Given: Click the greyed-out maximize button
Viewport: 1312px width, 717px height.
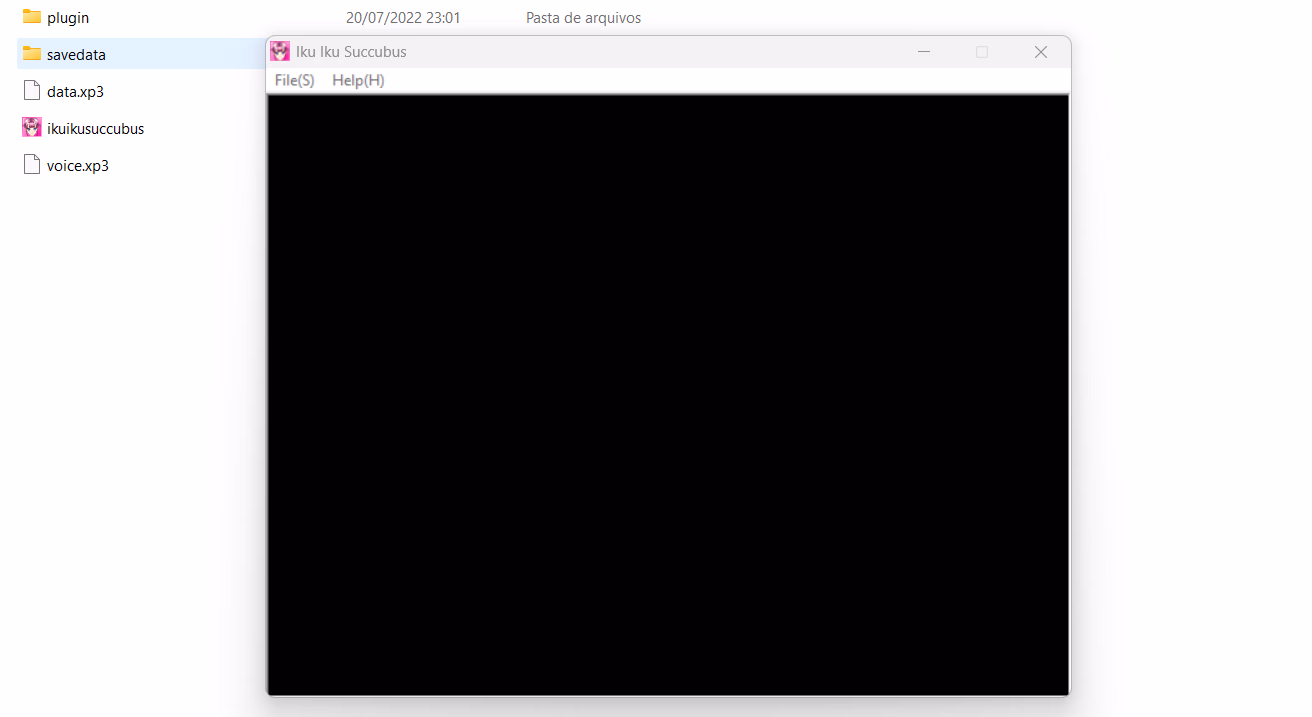Looking at the screenshot, I should point(982,52).
